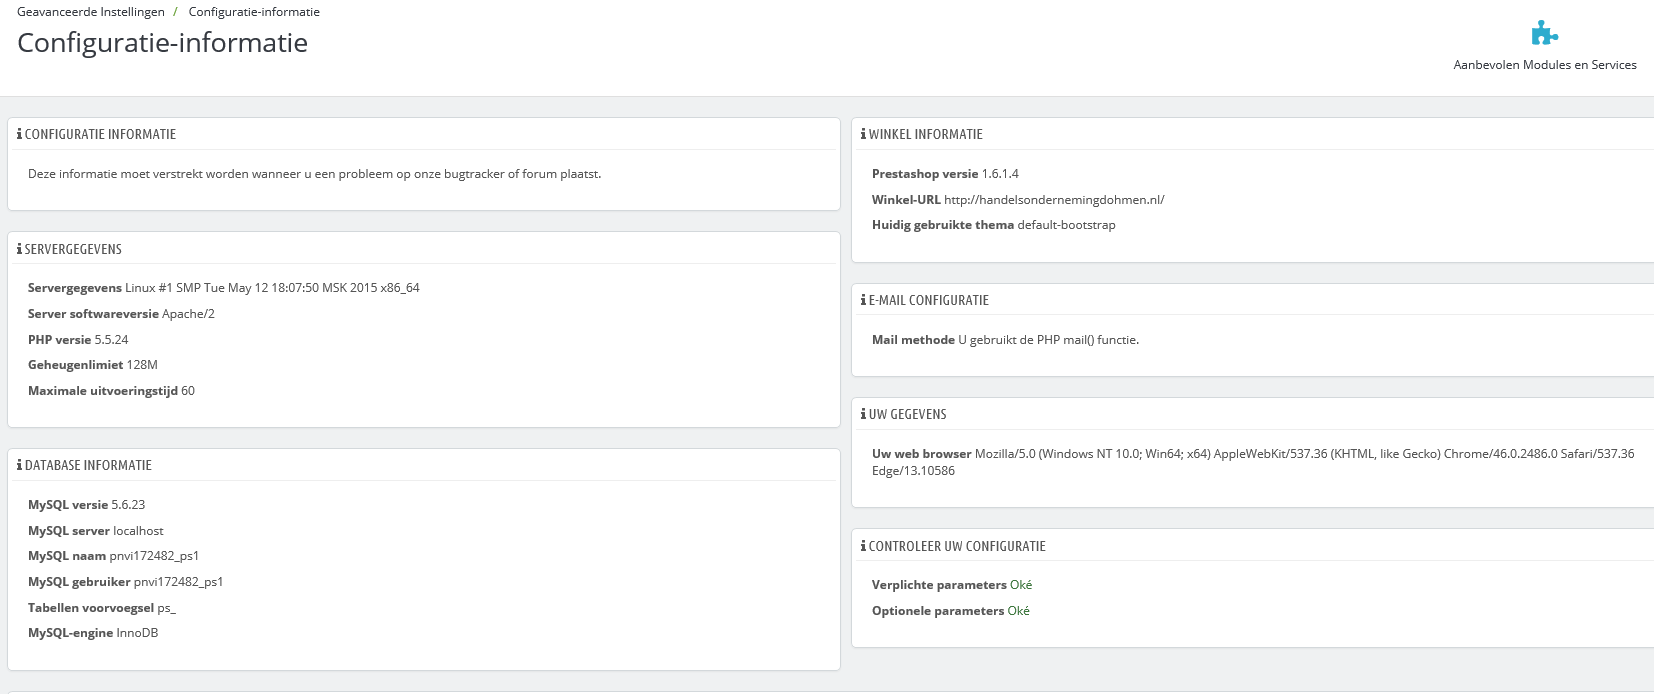Click the Configuratie-informatie breadcrumb item
This screenshot has width=1654, height=694.
[x=254, y=12]
